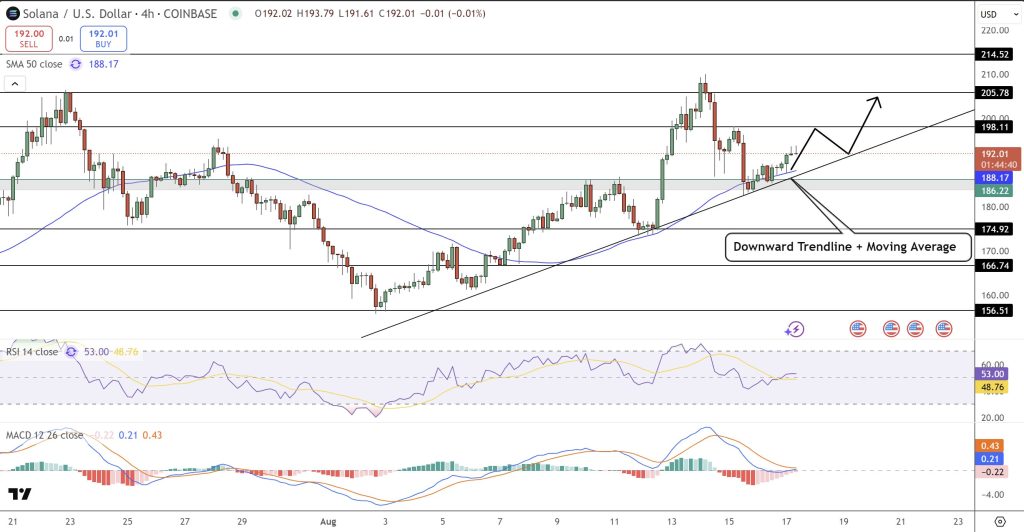Click the 188.17 SMA price label
The width and height of the screenshot is (1024, 532).
coord(995,178)
